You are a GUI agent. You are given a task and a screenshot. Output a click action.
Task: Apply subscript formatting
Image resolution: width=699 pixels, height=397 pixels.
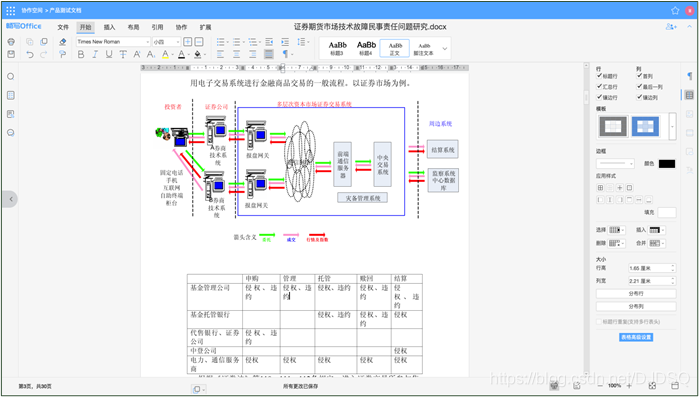click(x=151, y=54)
